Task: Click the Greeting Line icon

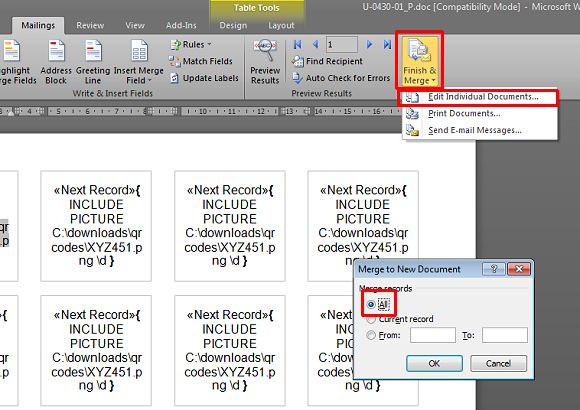Action: (x=93, y=51)
